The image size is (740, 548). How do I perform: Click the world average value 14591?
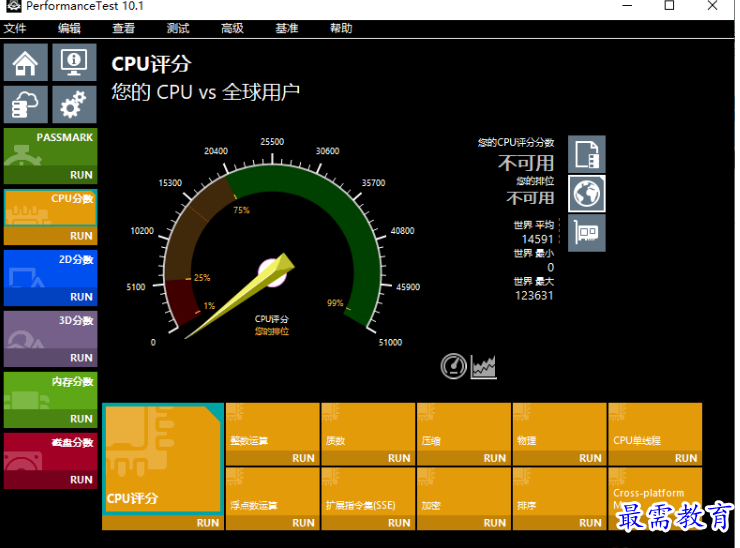click(x=537, y=239)
